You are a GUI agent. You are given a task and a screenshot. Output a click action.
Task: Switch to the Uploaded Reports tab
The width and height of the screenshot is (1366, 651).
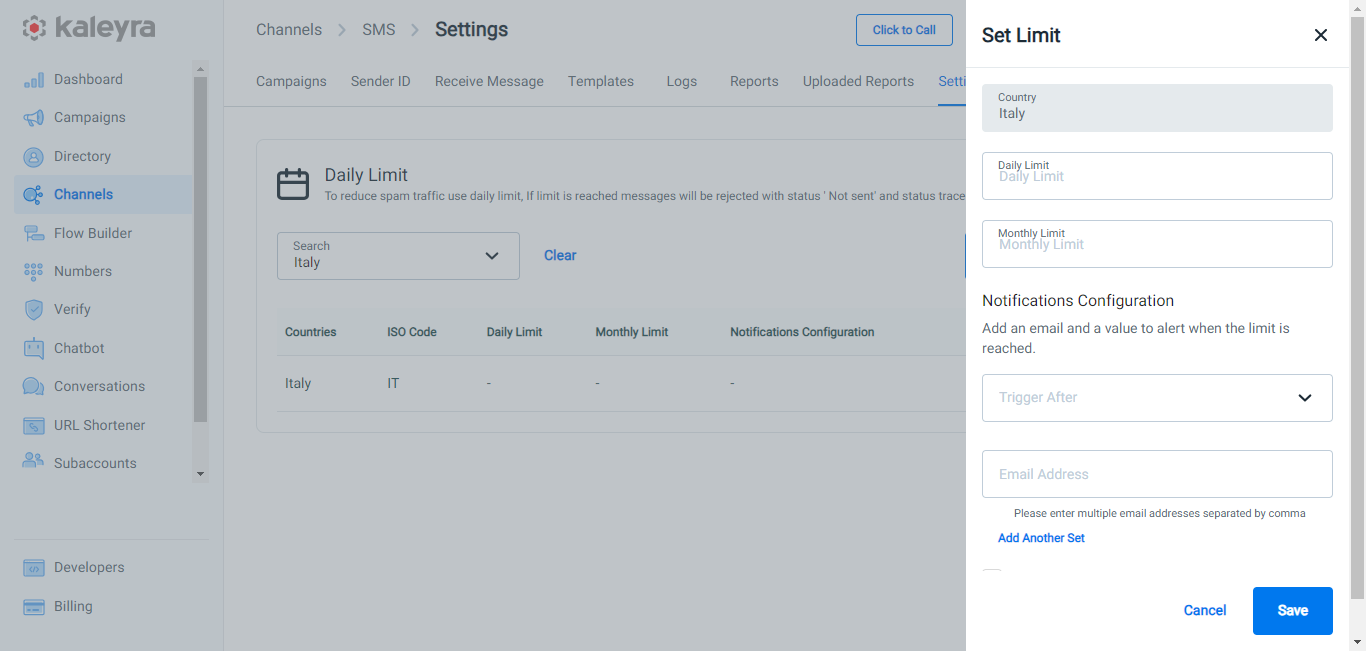(858, 81)
